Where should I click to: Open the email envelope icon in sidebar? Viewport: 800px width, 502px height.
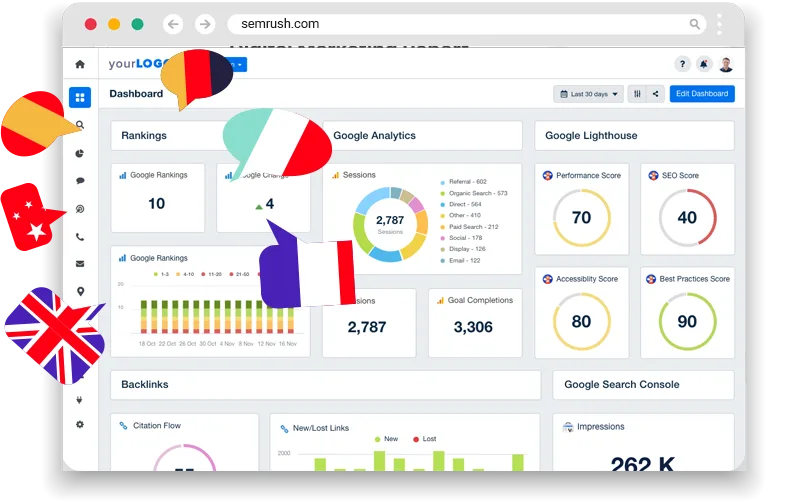point(80,264)
